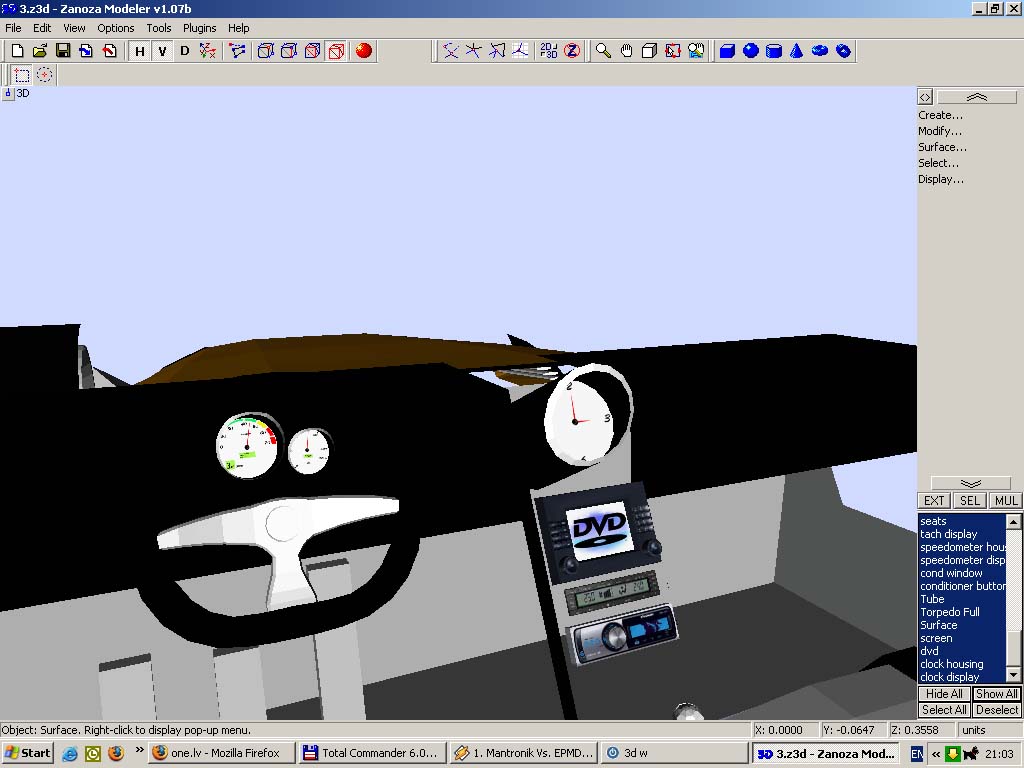Expand the Display... command group
Screen dimensions: 1024x768
tap(941, 179)
